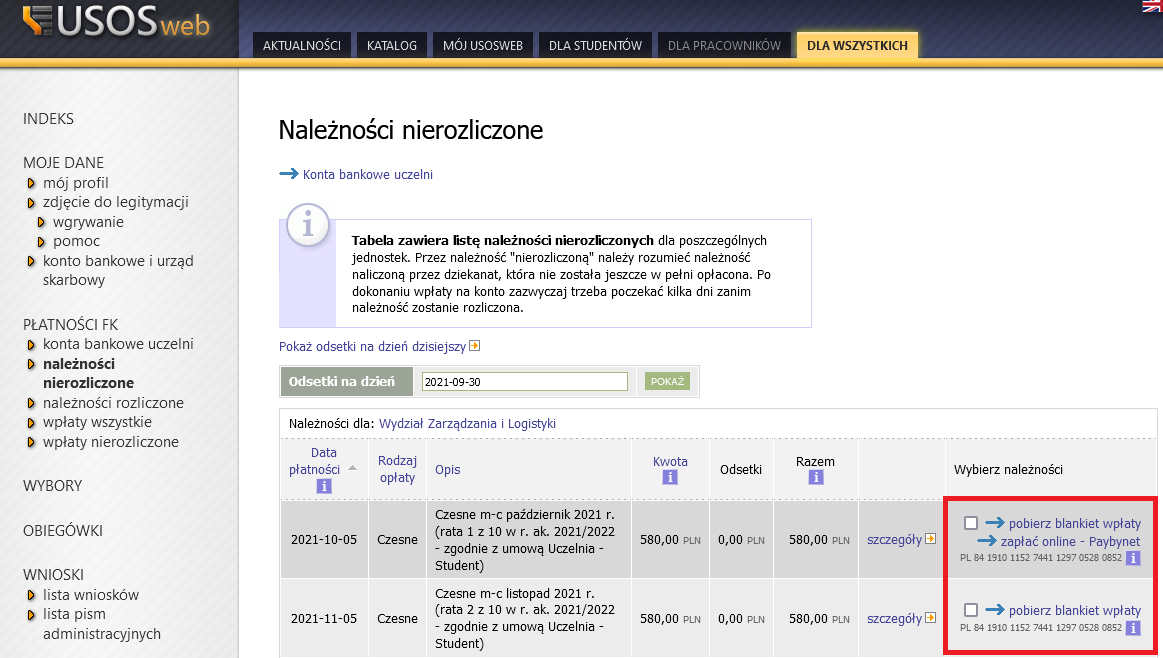Image resolution: width=1163 pixels, height=658 pixels.
Task: Tick checkbox for October 2021 tuition
Action: pos(970,523)
